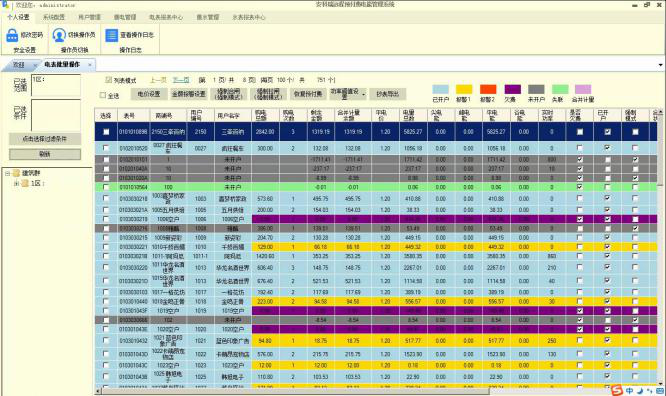Click the 表号 column header
The image size is (666, 396).
[x=133, y=115]
